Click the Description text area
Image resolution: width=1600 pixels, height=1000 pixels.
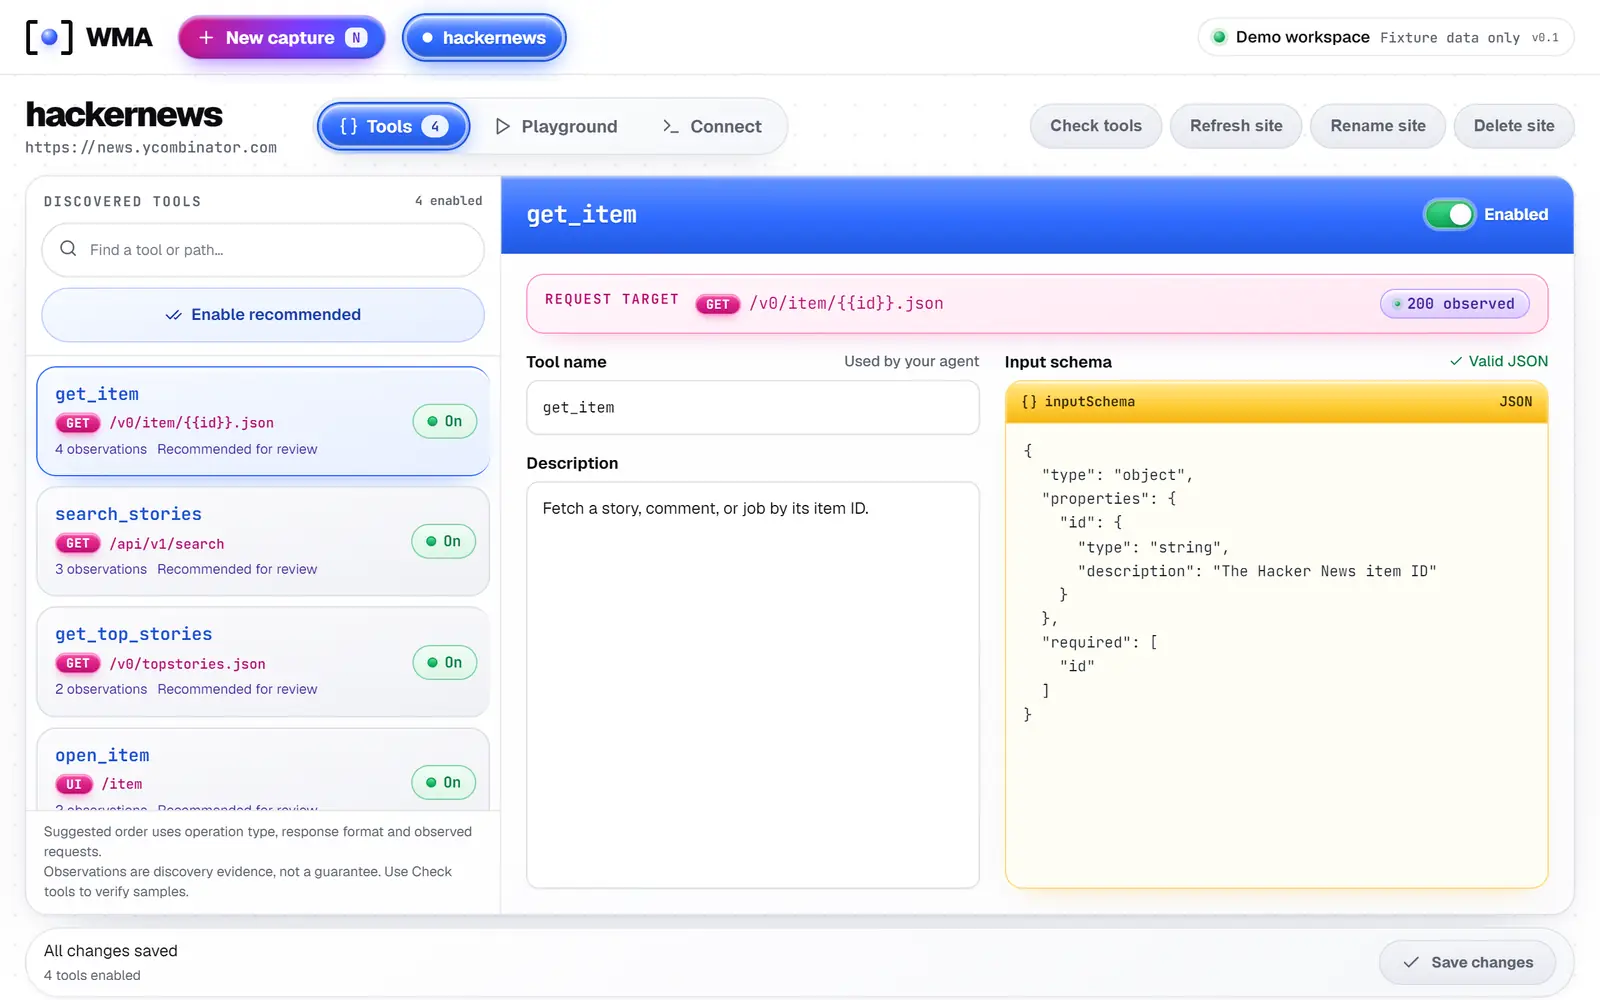coord(753,685)
